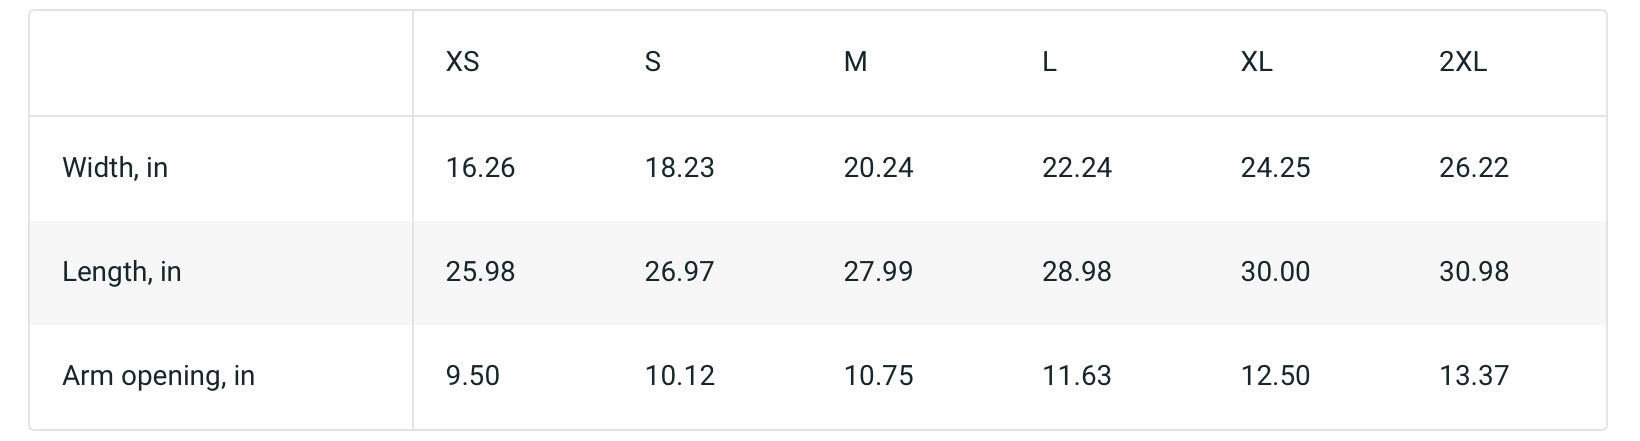Screen dimensions: 1640x441
Task: Select the 9.50 arm opening value
Action: (x=472, y=376)
